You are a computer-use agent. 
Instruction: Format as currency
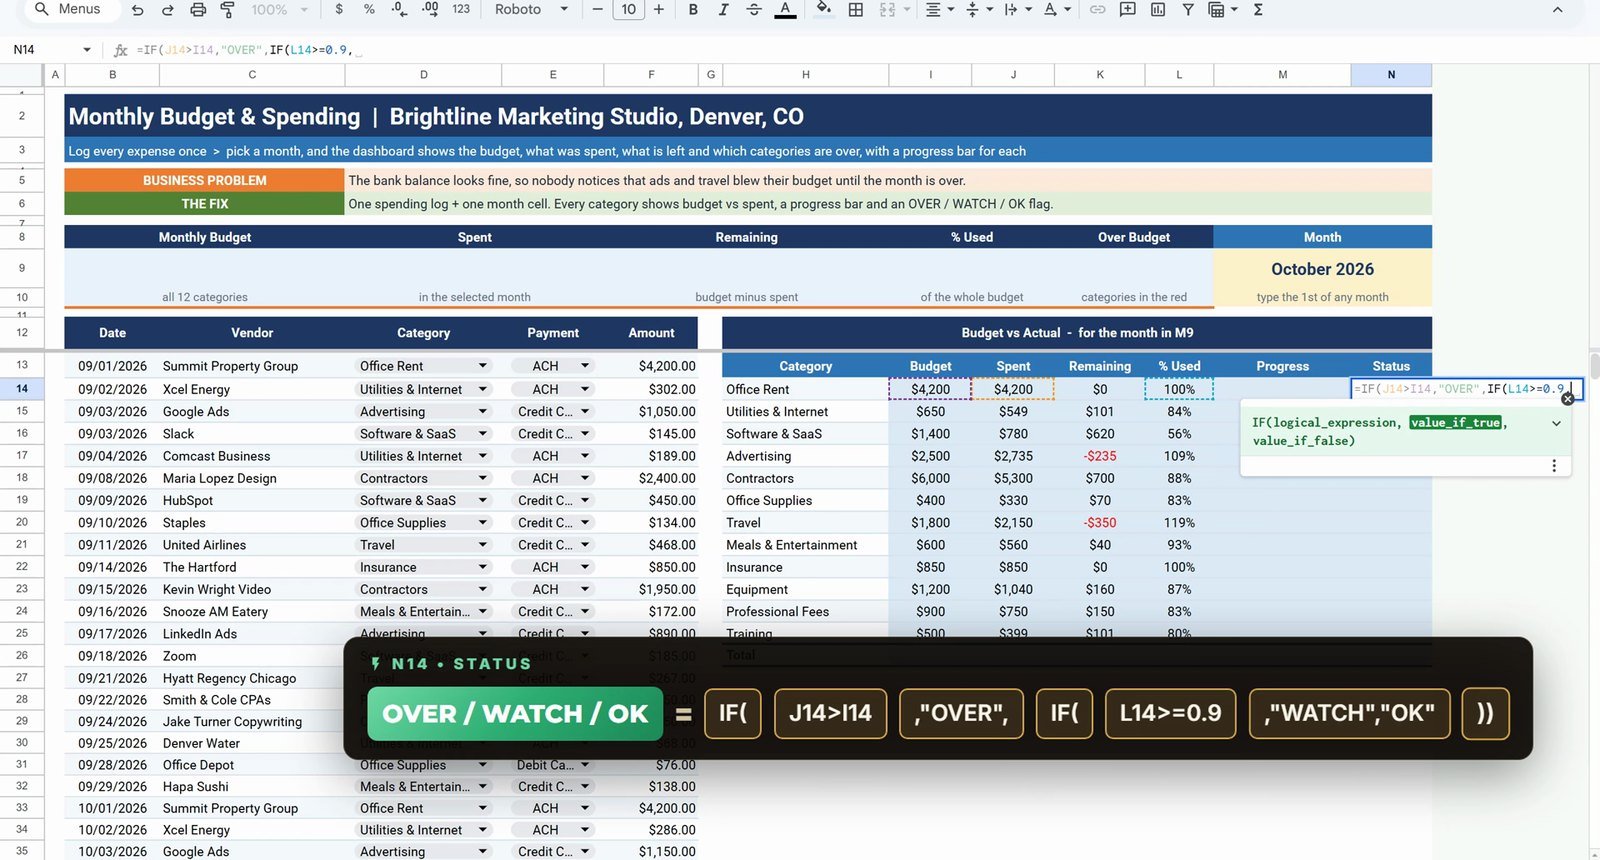[x=339, y=9]
